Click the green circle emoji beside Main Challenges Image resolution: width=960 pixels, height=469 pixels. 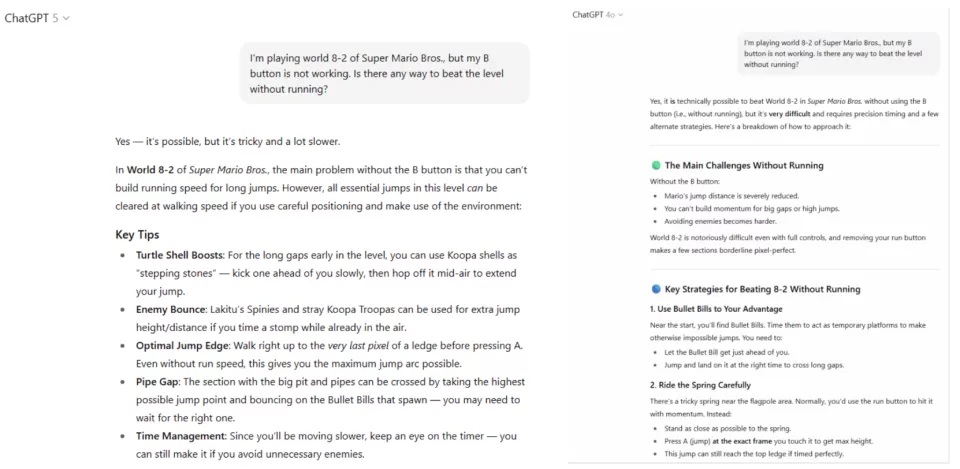pyautogui.click(x=656, y=165)
